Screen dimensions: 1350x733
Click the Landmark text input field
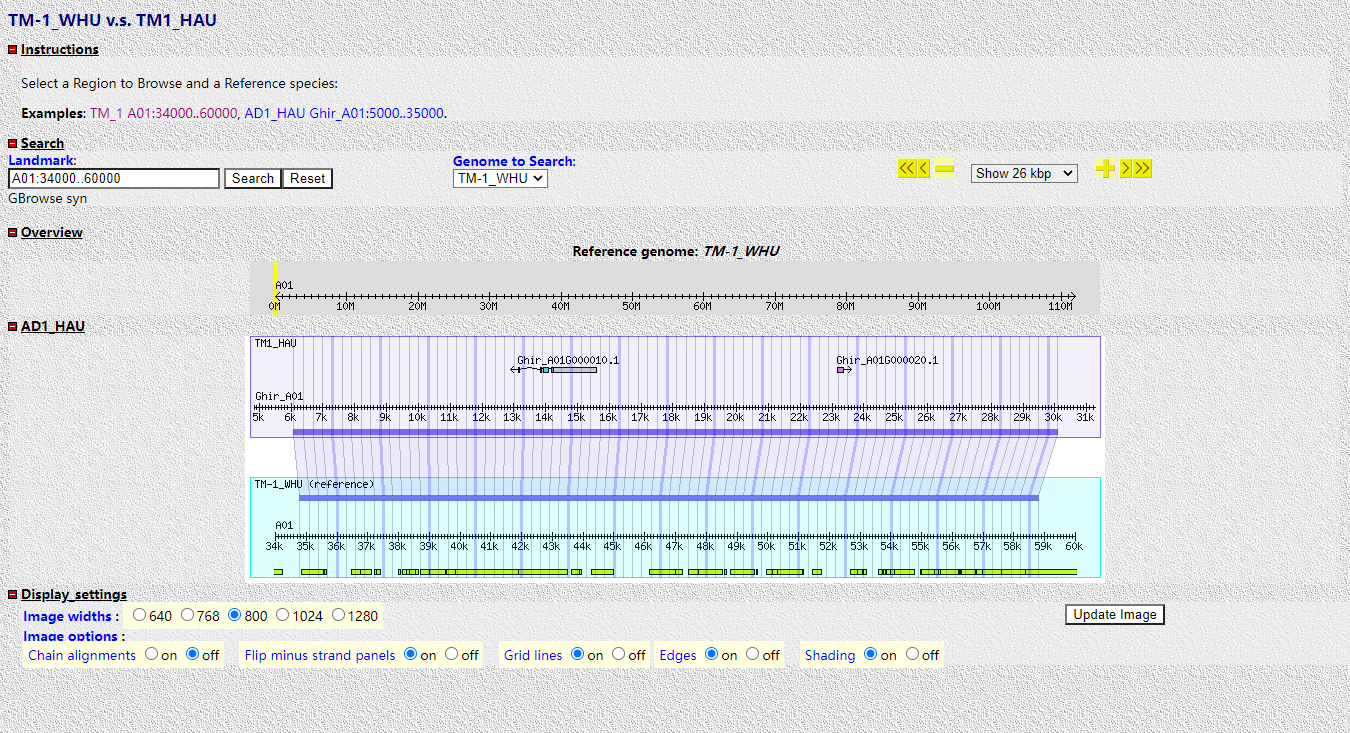tap(114, 178)
